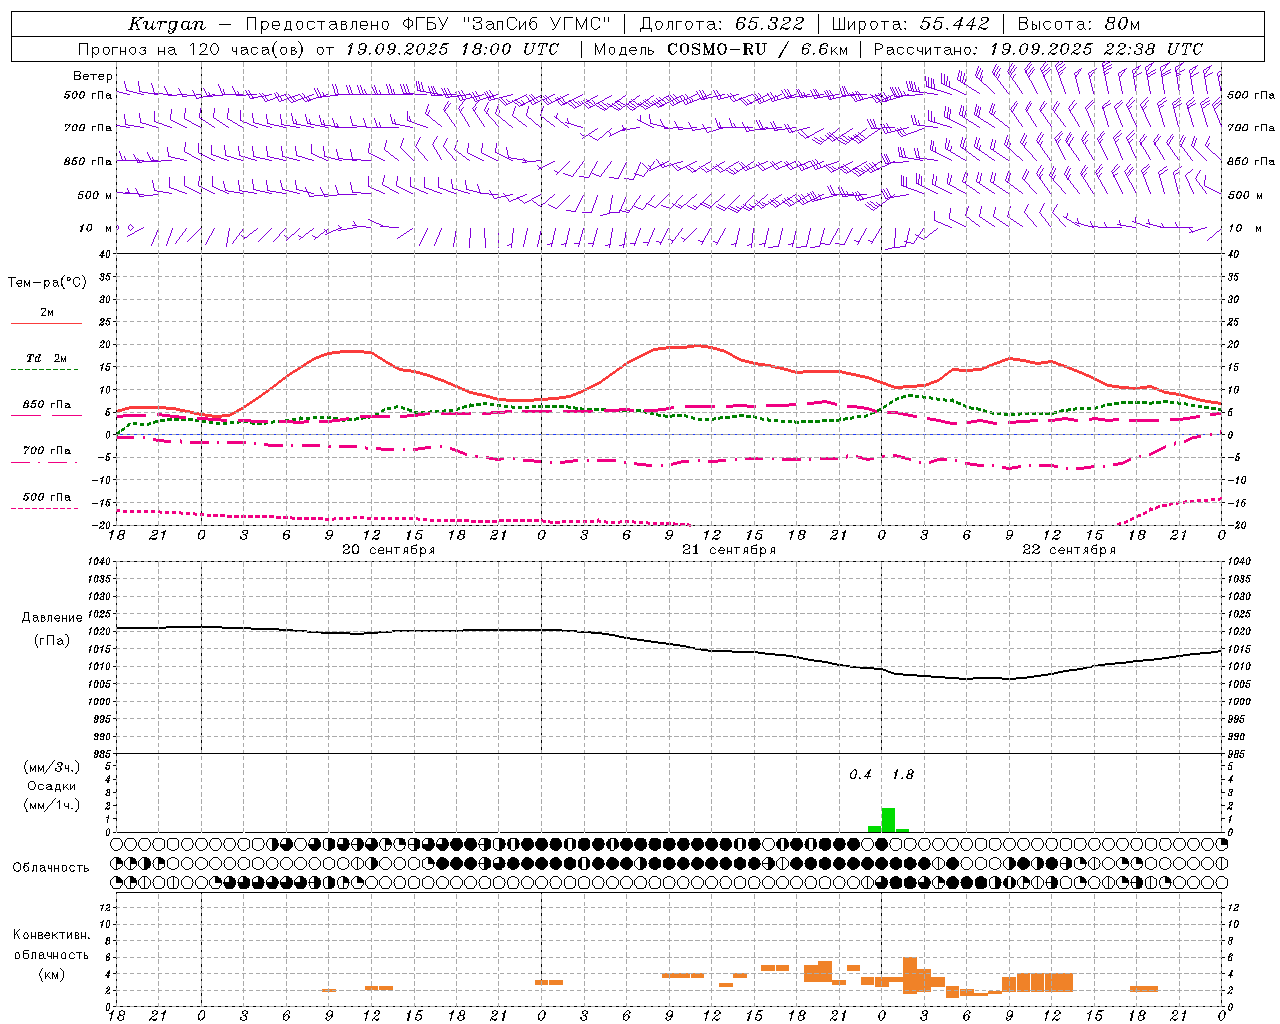Click the '0.4' precipitation value
Image resolution: width=1280 pixels, height=1024 pixels.
click(860, 775)
